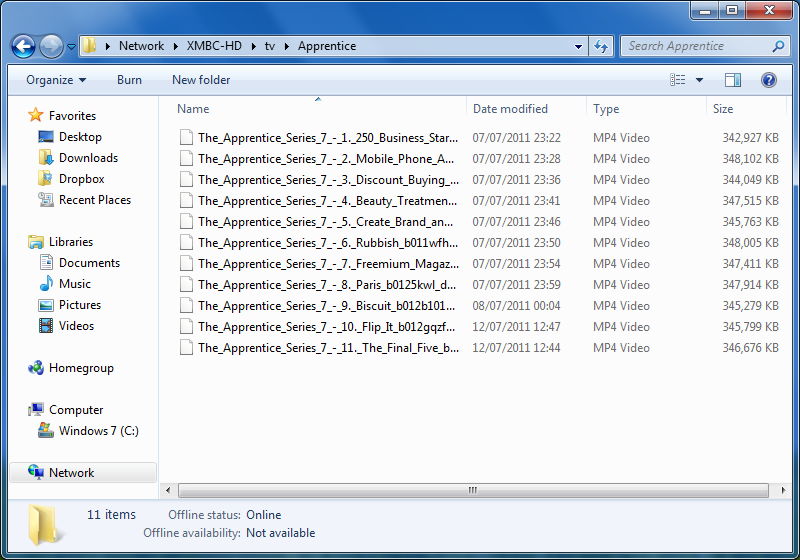Select the file 3._Discount_Buying_...

[x=328, y=180]
